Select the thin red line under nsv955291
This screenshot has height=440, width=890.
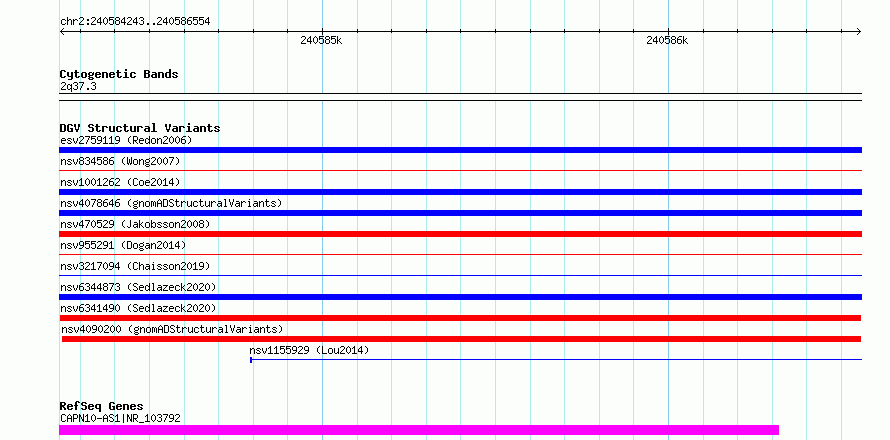(x=460, y=254)
